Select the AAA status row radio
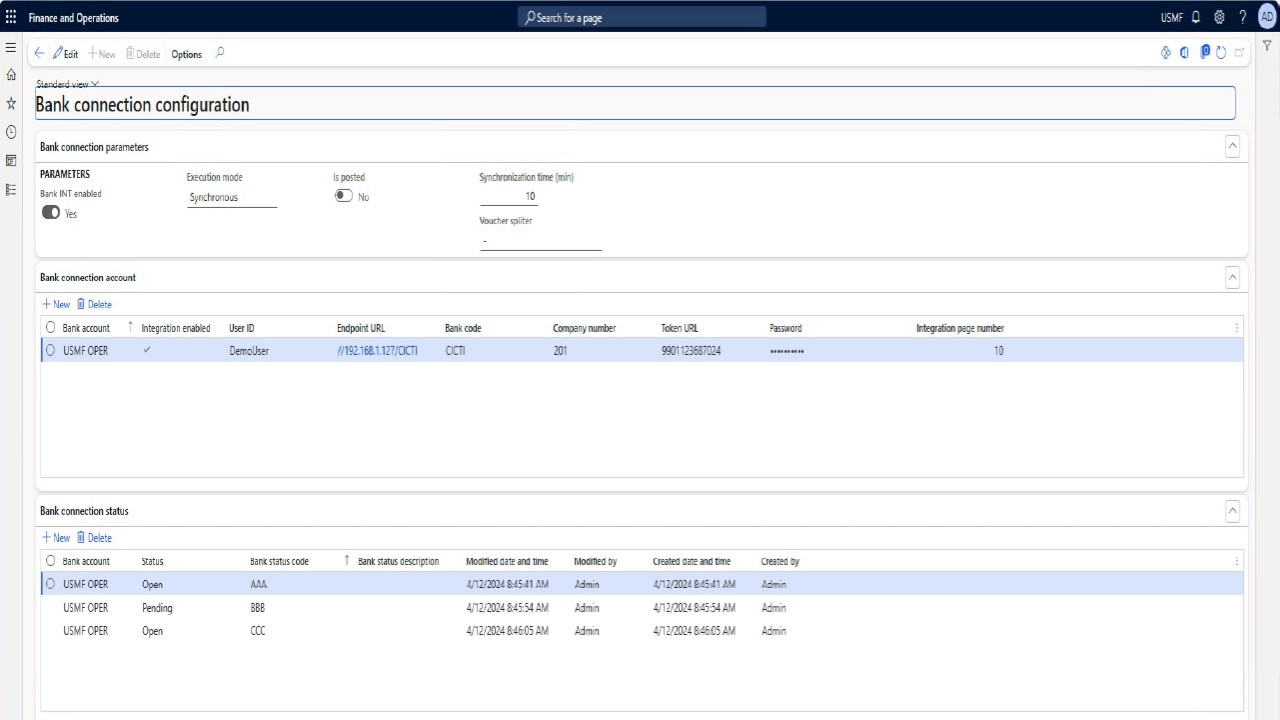This screenshot has width=1280, height=720. pos(51,584)
